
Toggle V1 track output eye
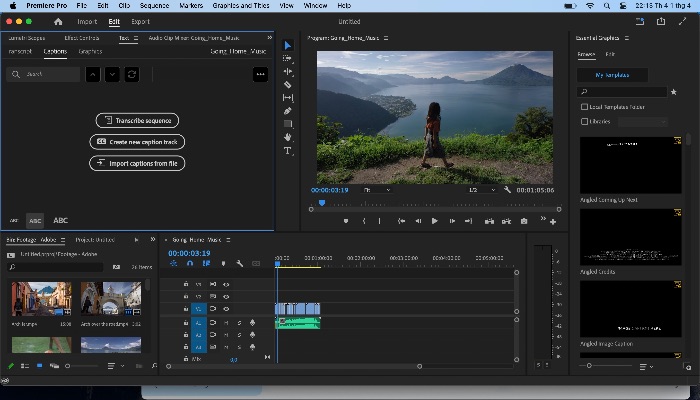pos(226,308)
